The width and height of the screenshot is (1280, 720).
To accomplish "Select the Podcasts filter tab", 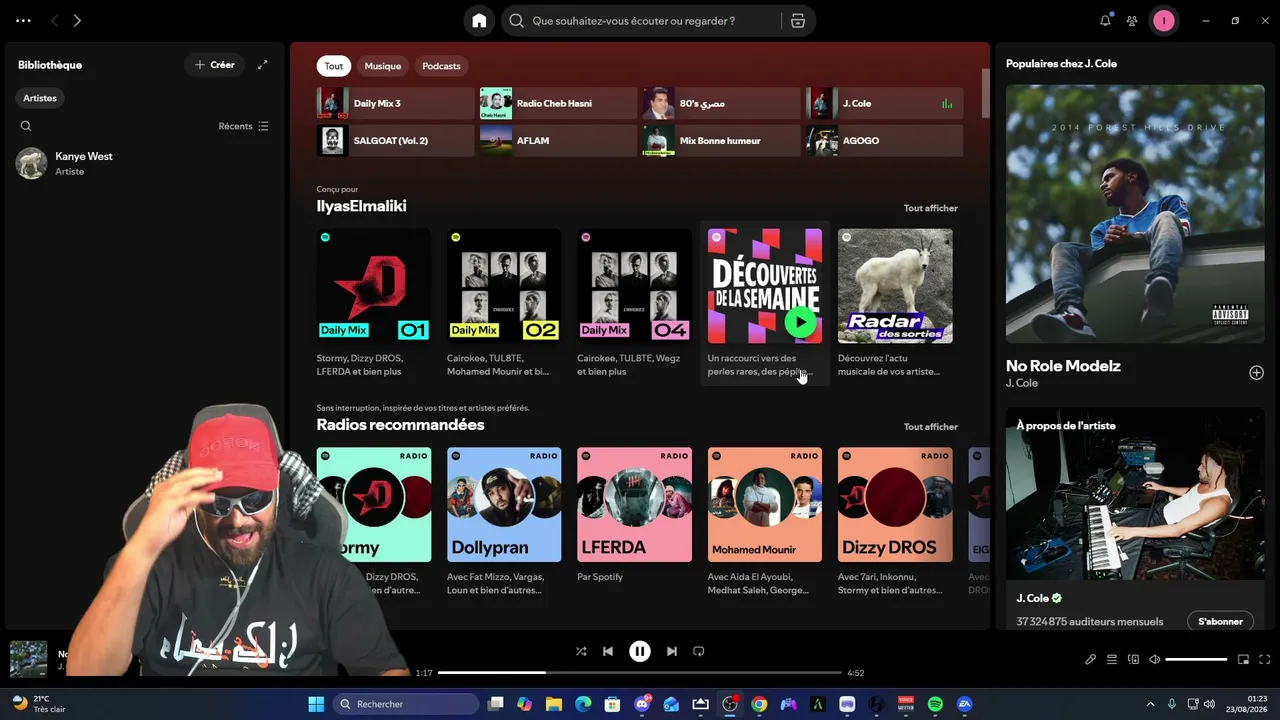I will click(441, 66).
